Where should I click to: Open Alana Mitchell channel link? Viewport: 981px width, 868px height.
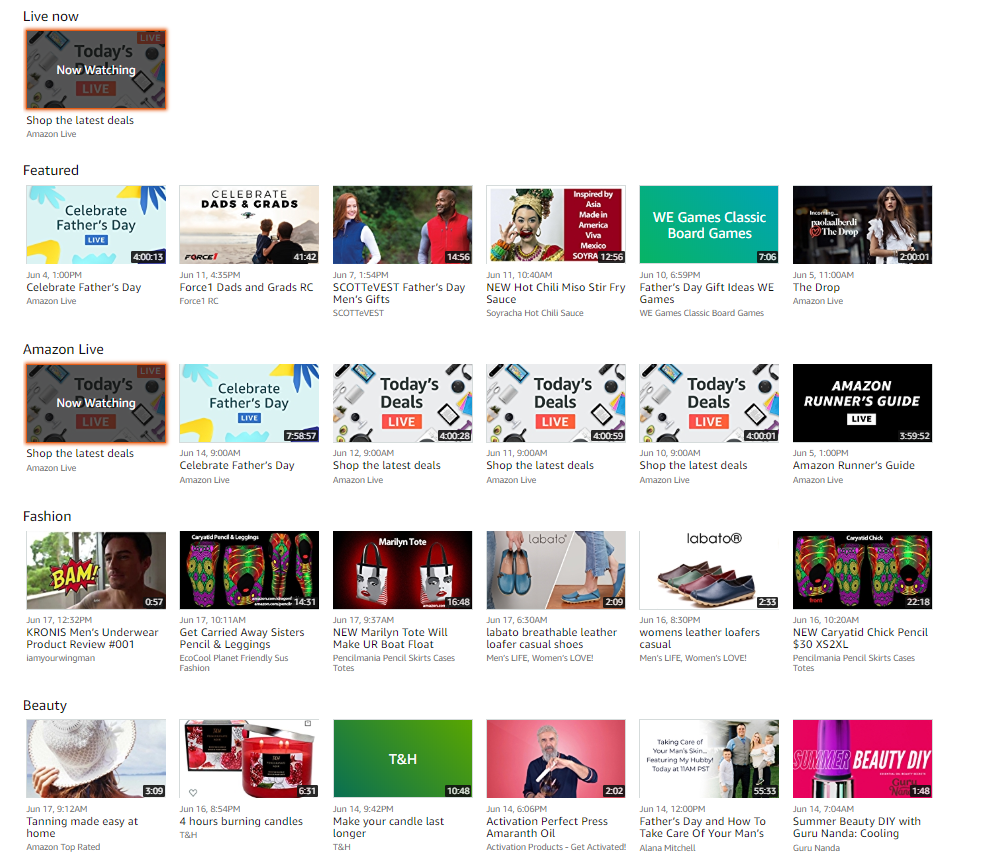tap(668, 848)
